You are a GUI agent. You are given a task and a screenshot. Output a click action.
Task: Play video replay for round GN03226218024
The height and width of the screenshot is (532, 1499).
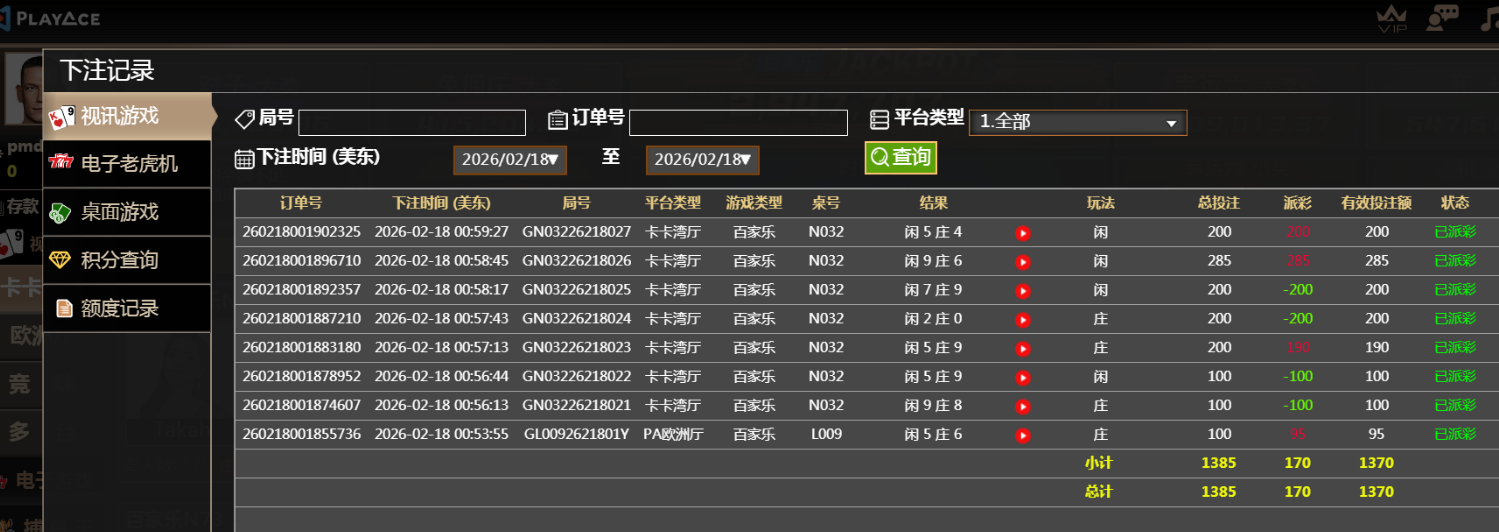pyautogui.click(x=1023, y=320)
